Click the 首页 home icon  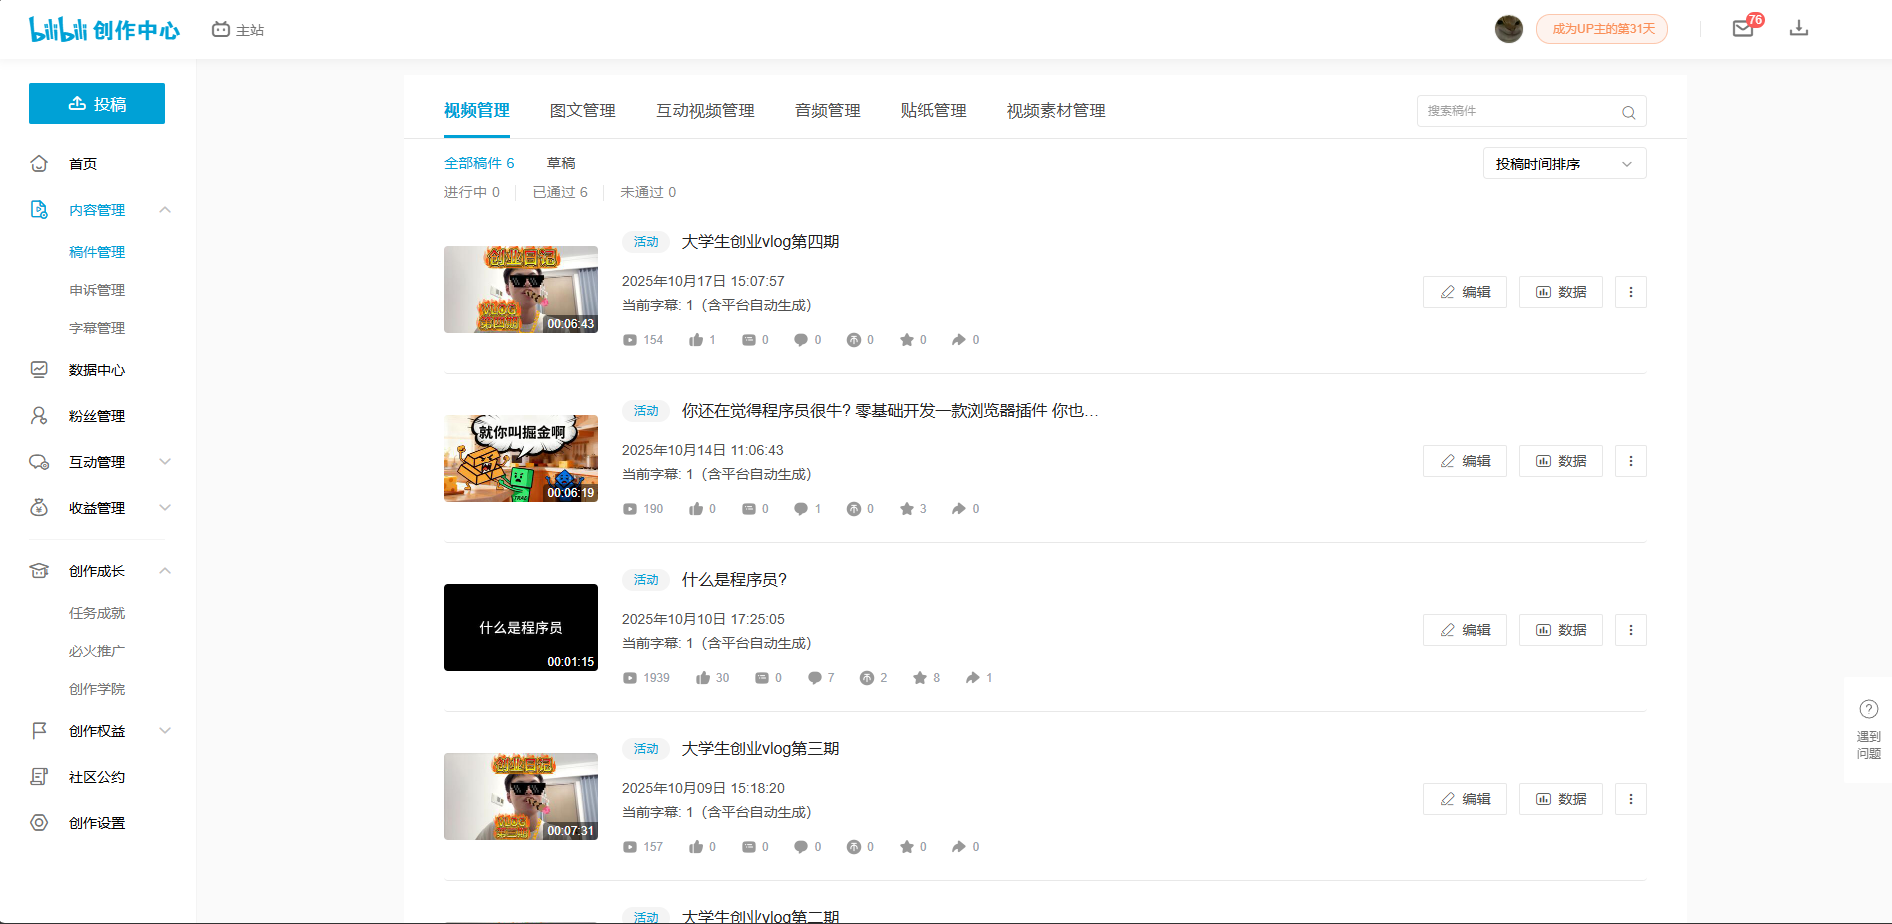coord(39,163)
